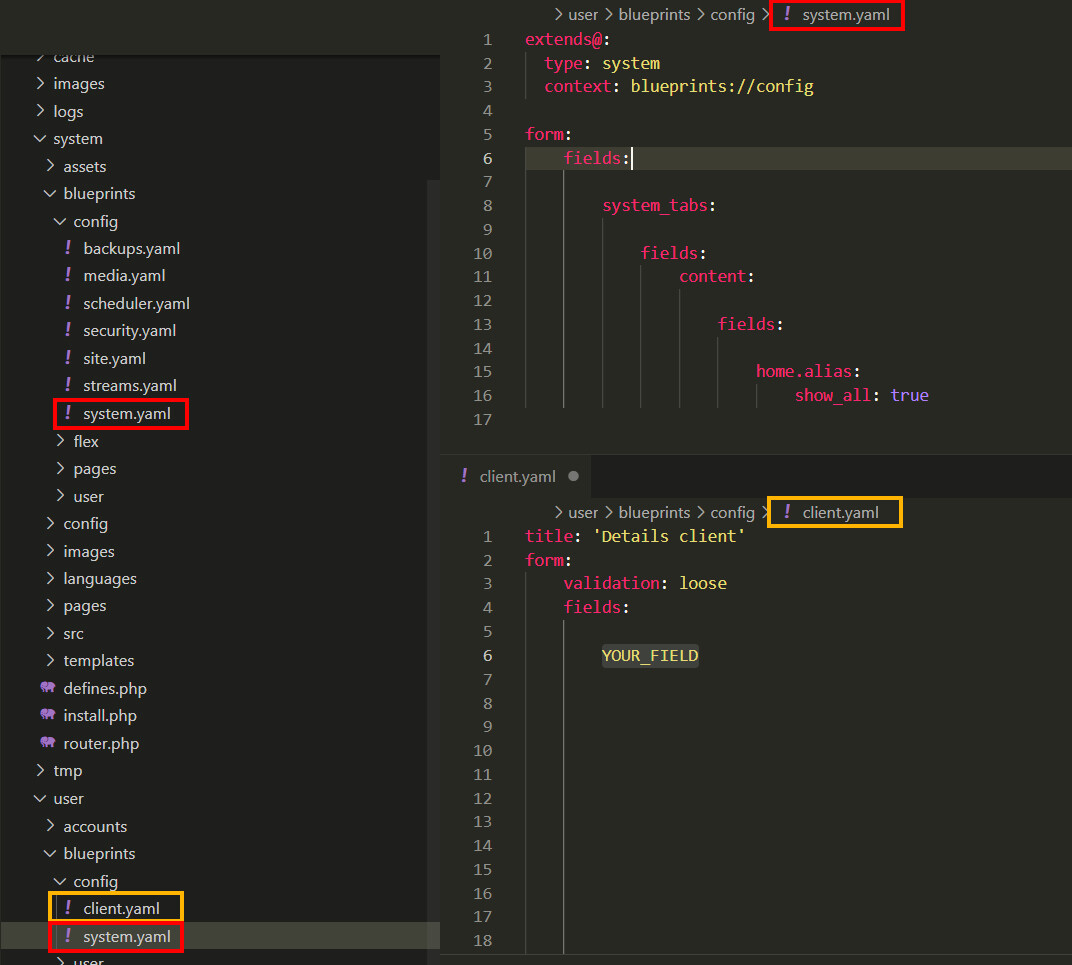Open client.yaml in user blueprints config
Viewport: 1072px width, 965px height.
(x=121, y=908)
